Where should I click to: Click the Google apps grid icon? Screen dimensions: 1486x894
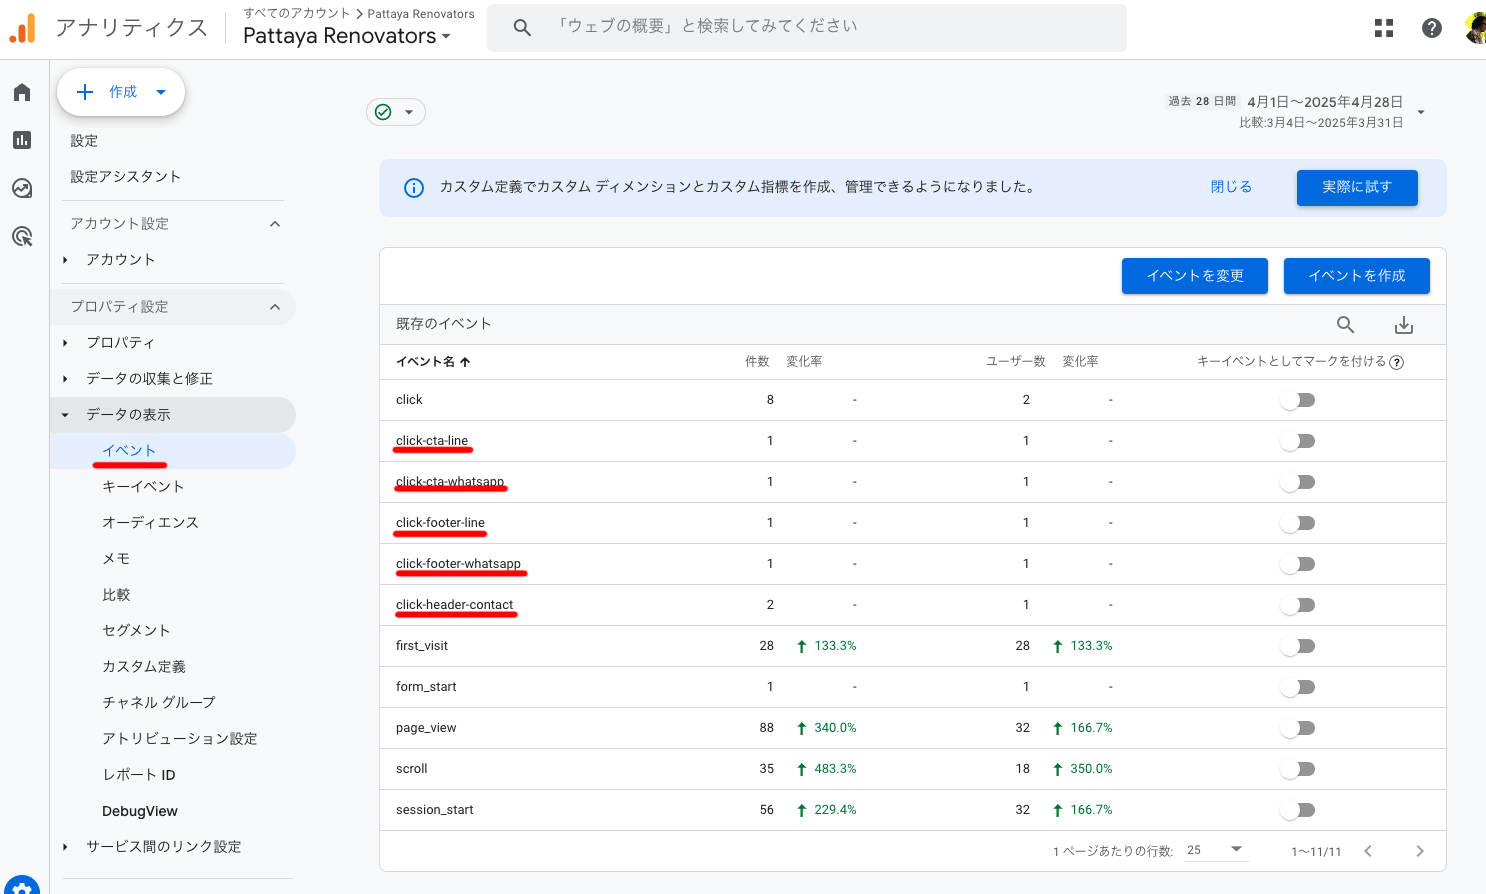tap(1384, 28)
